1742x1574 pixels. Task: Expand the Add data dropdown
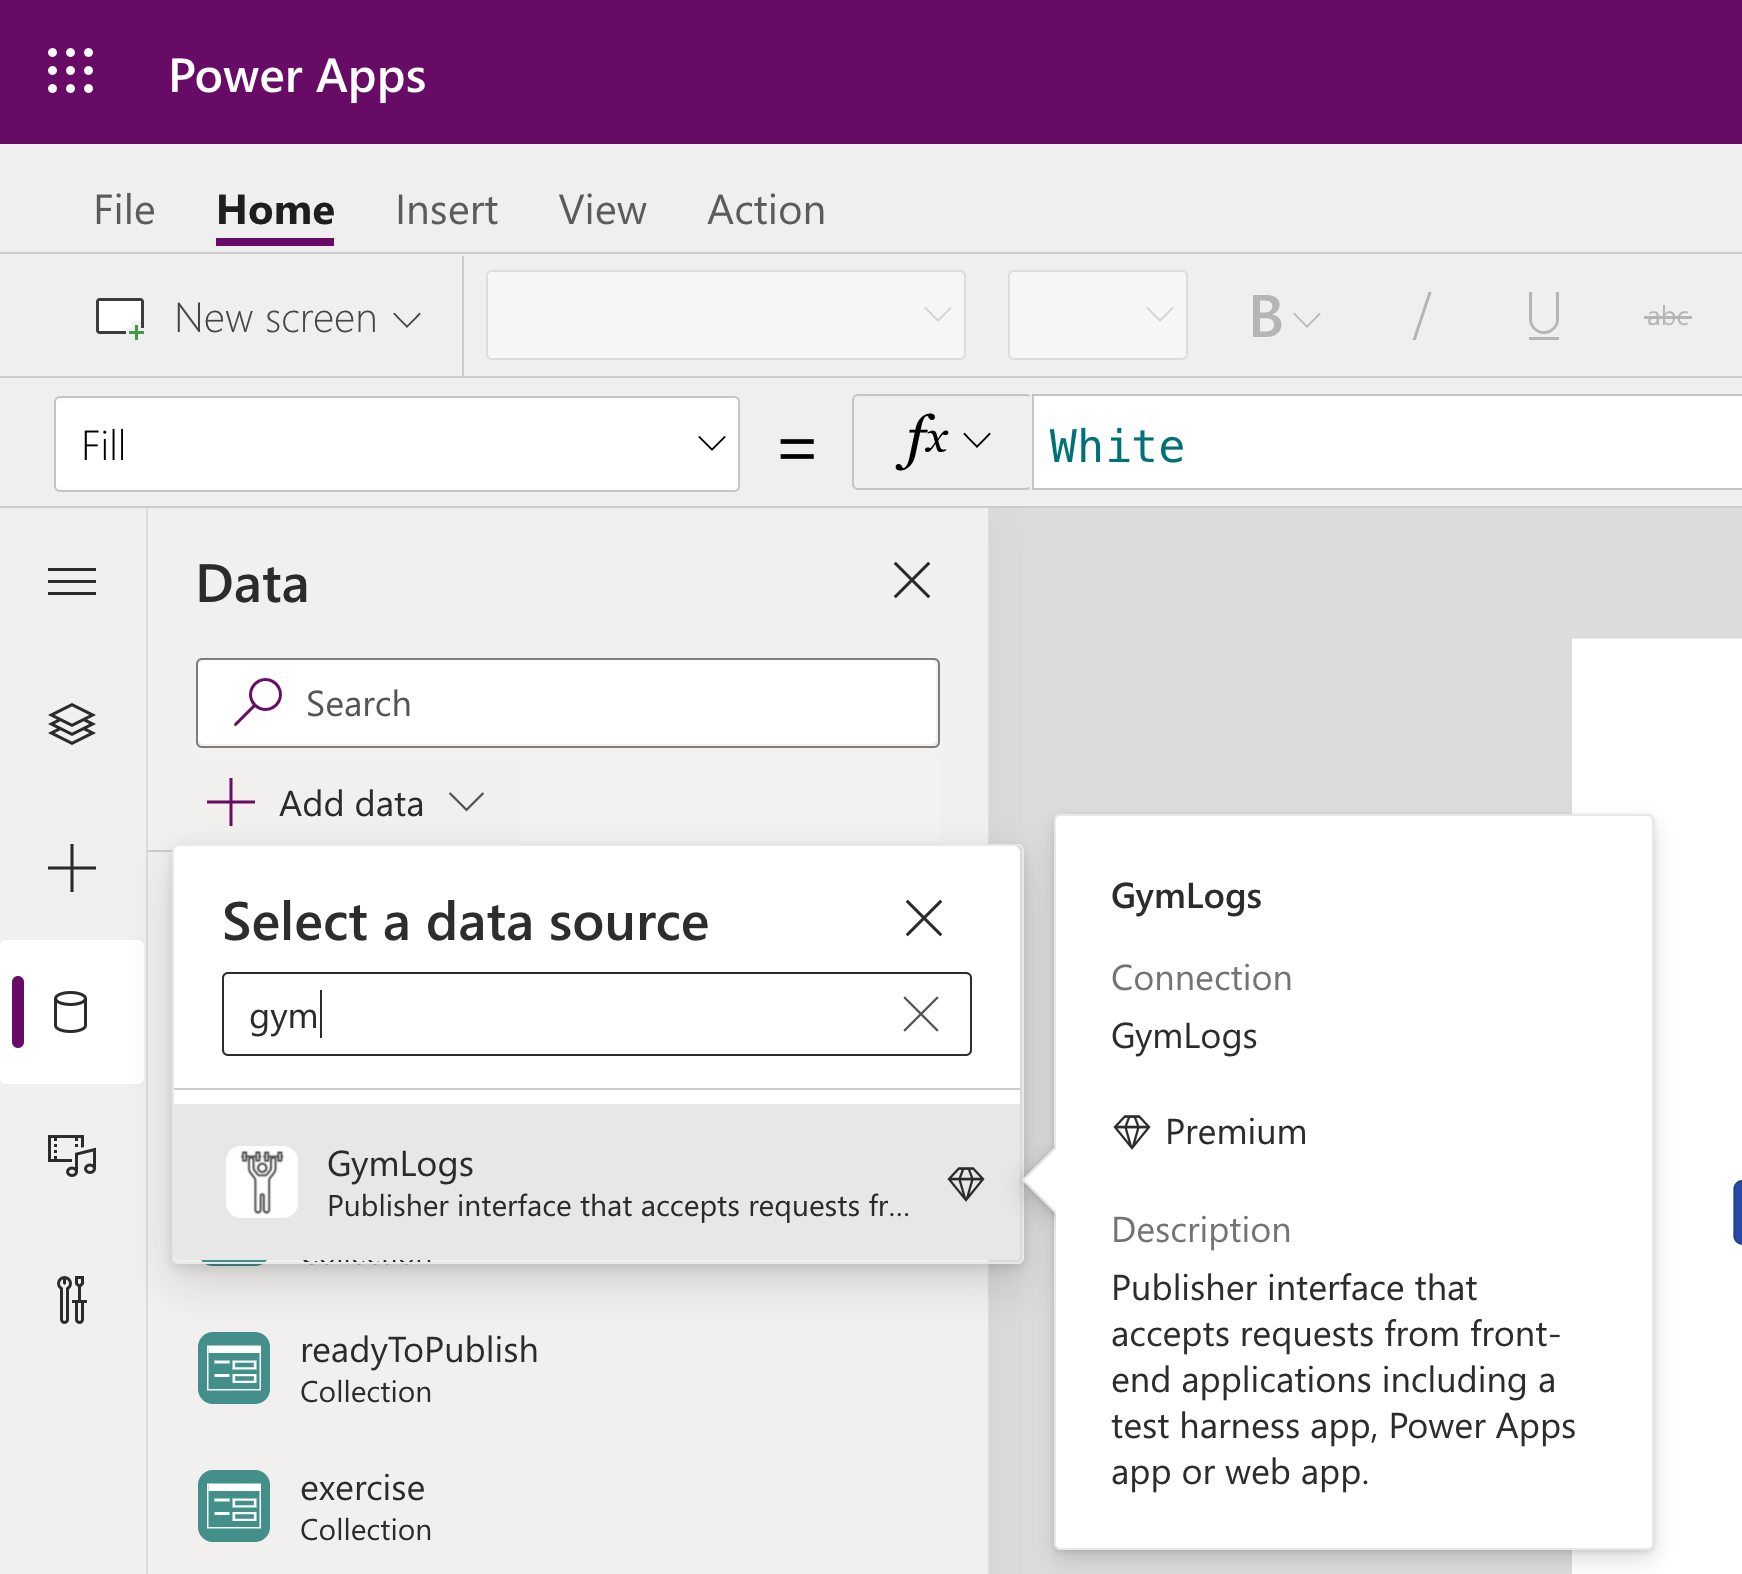(466, 802)
